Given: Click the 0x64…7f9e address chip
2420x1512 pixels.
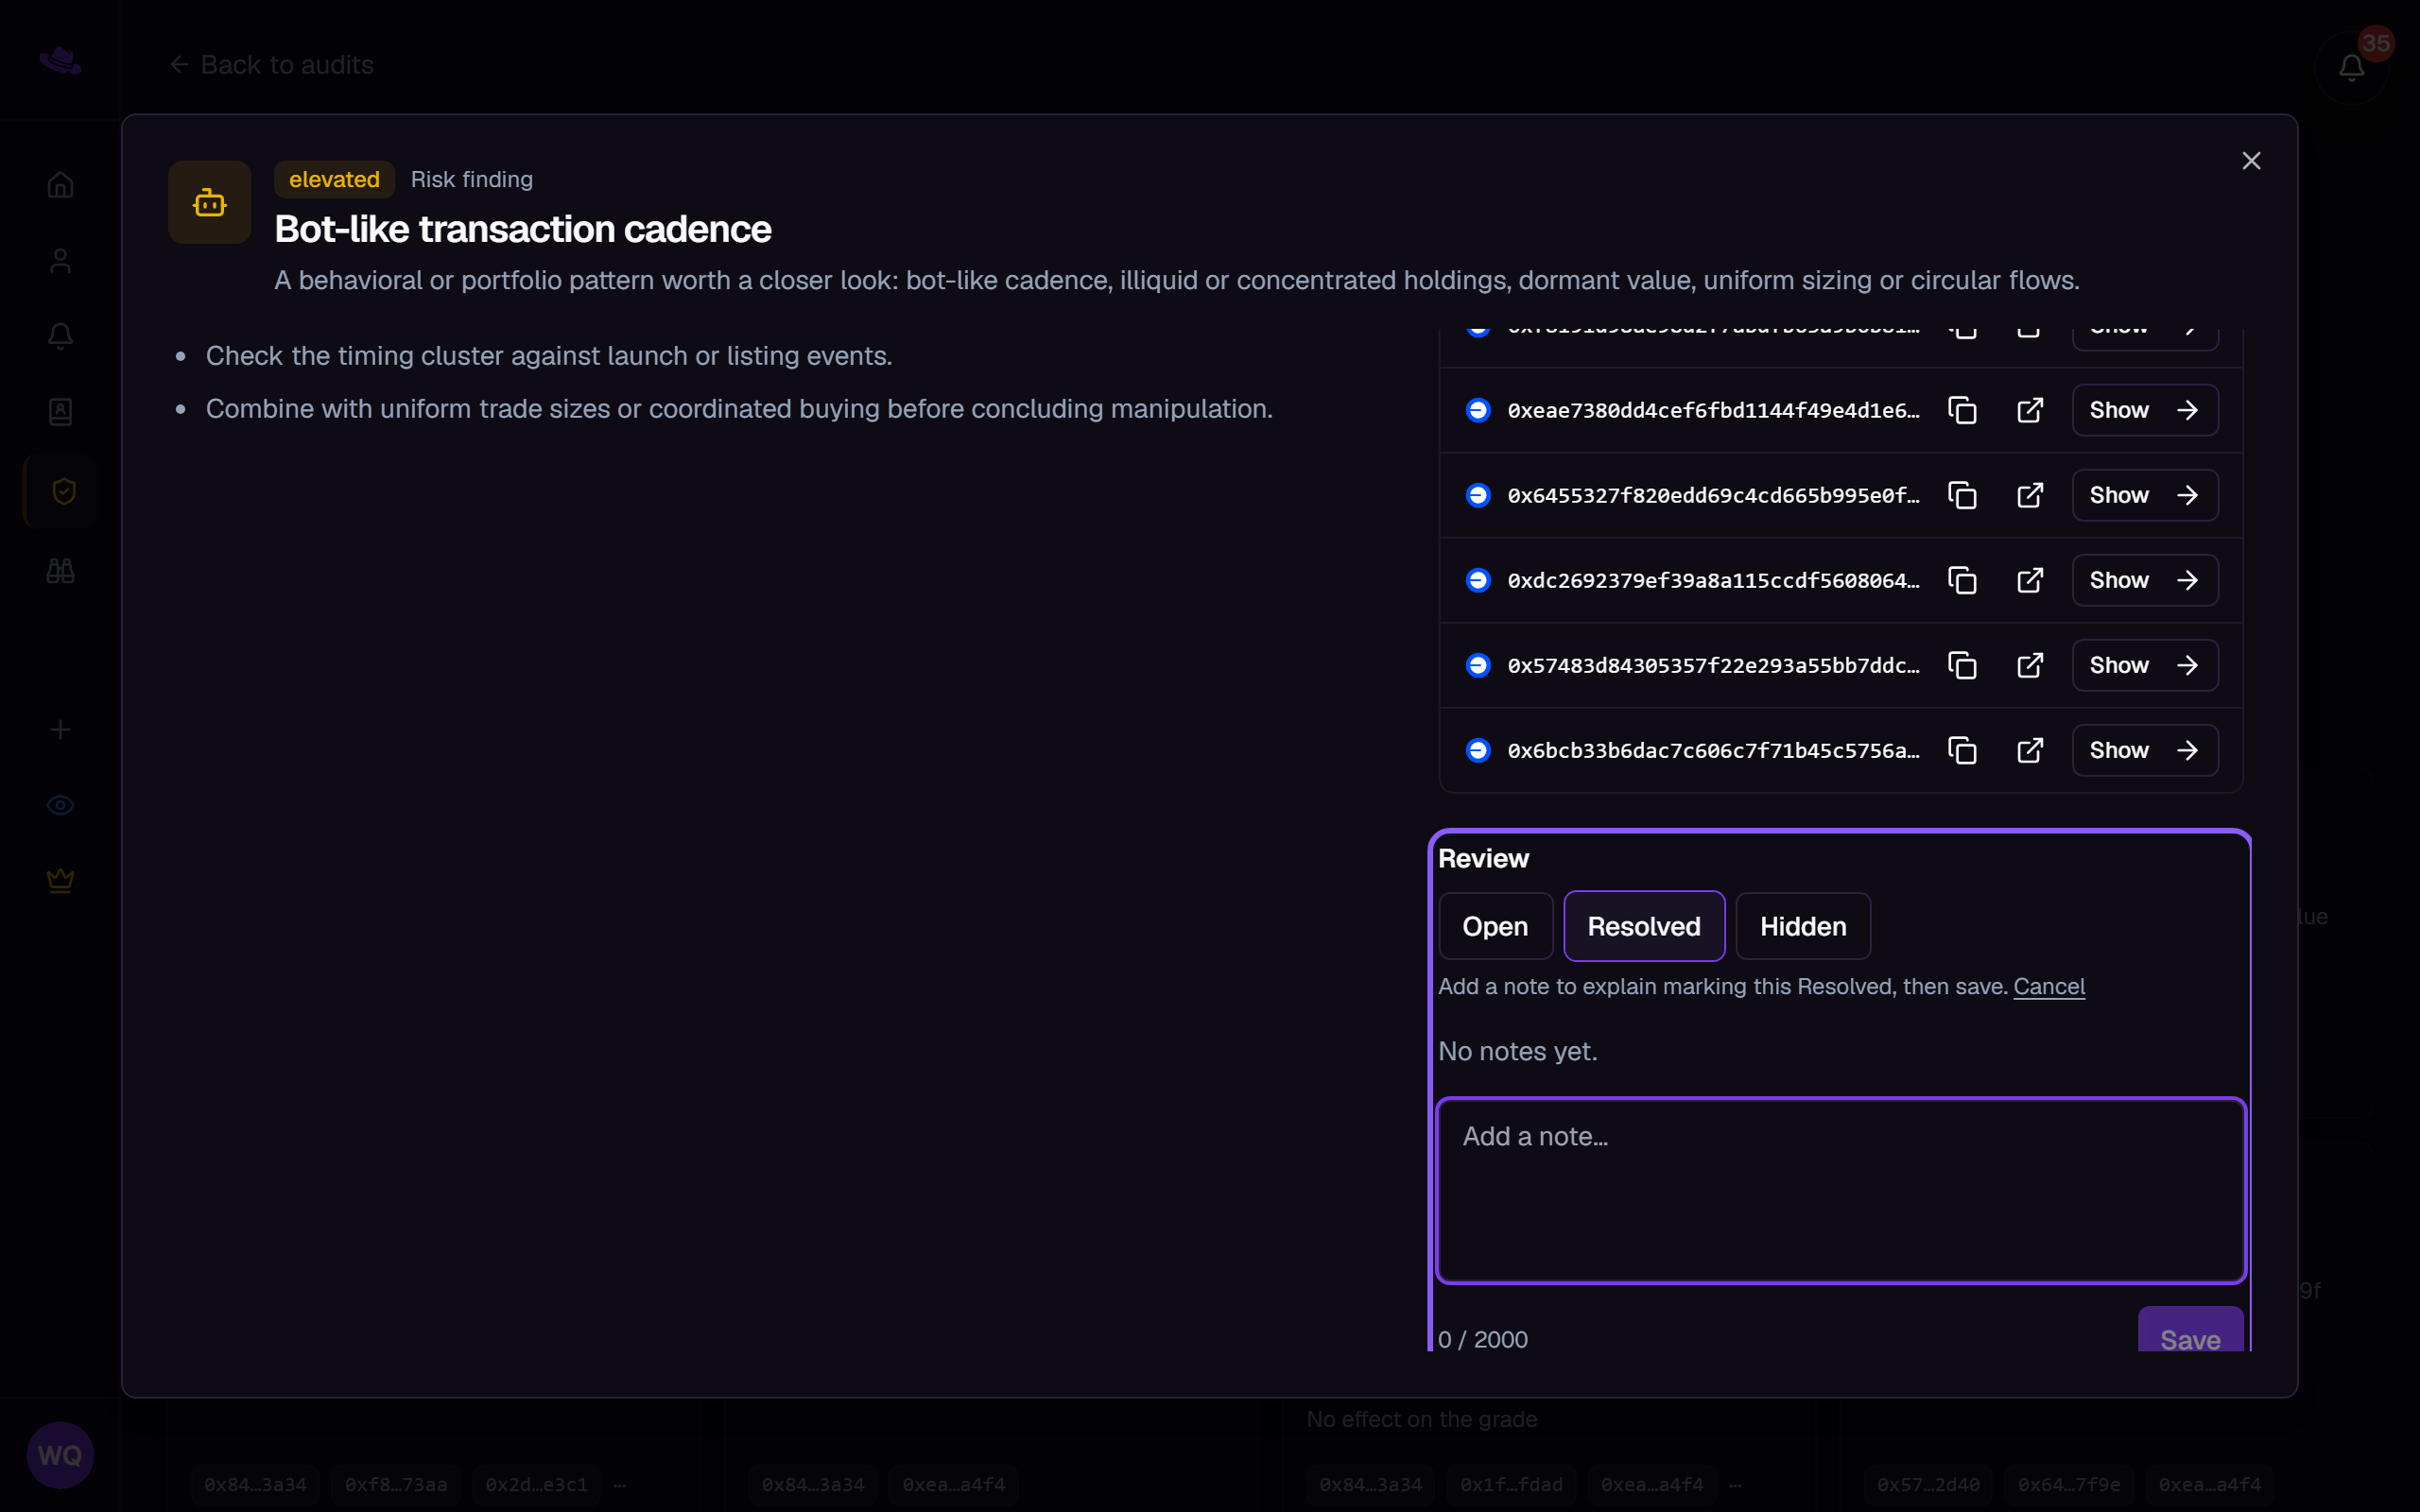Looking at the screenshot, I should click(2069, 1484).
